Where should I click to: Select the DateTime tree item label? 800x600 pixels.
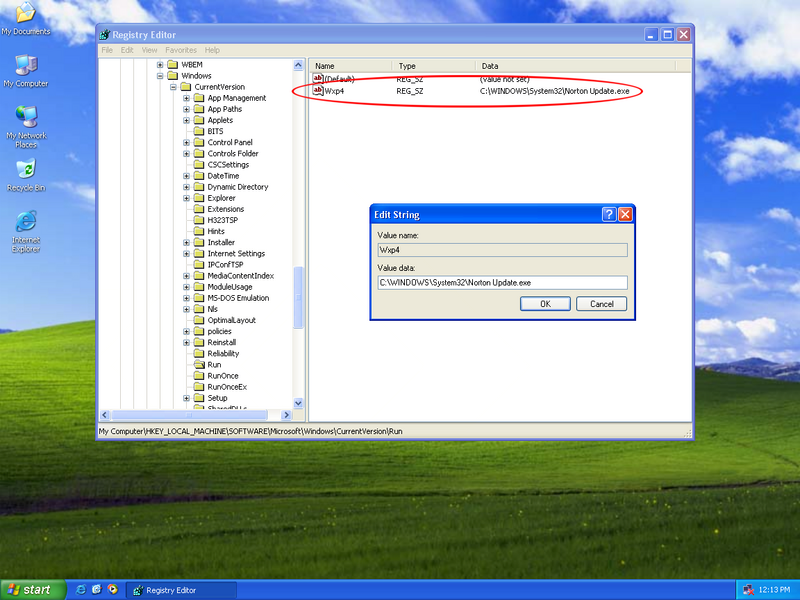pos(223,176)
